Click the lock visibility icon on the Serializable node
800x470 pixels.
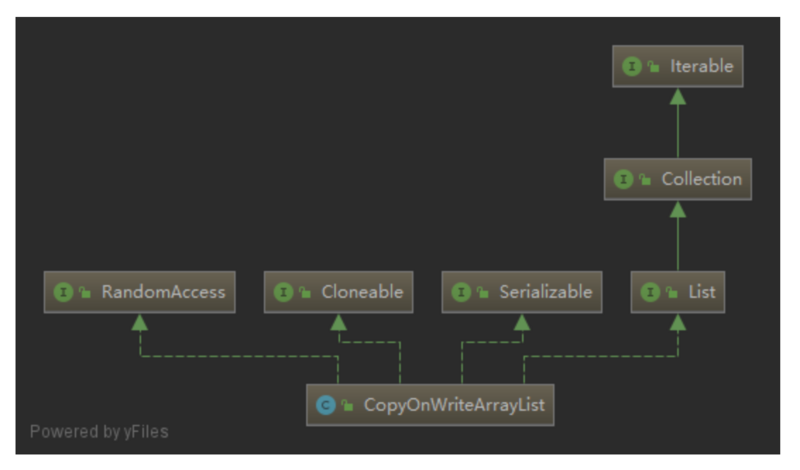pos(483,293)
